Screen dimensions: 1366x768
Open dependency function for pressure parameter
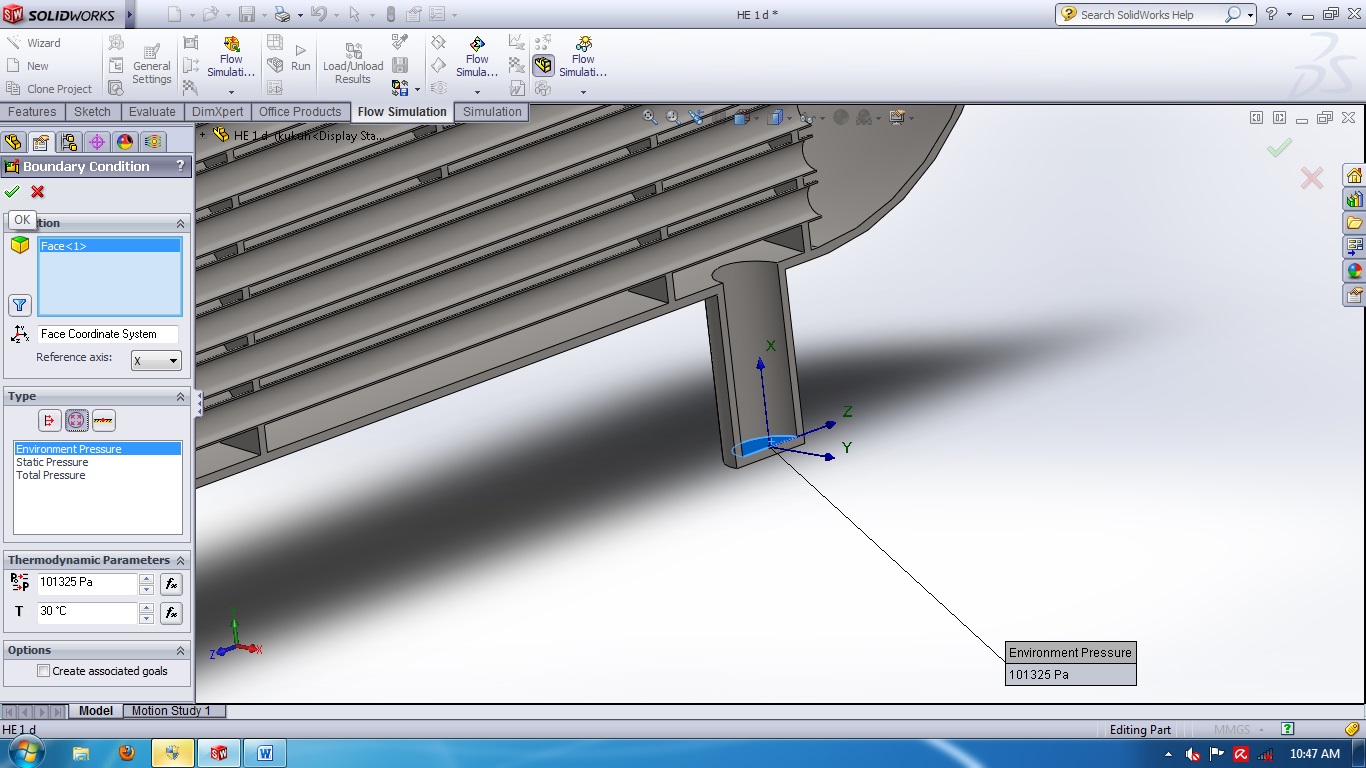(171, 584)
